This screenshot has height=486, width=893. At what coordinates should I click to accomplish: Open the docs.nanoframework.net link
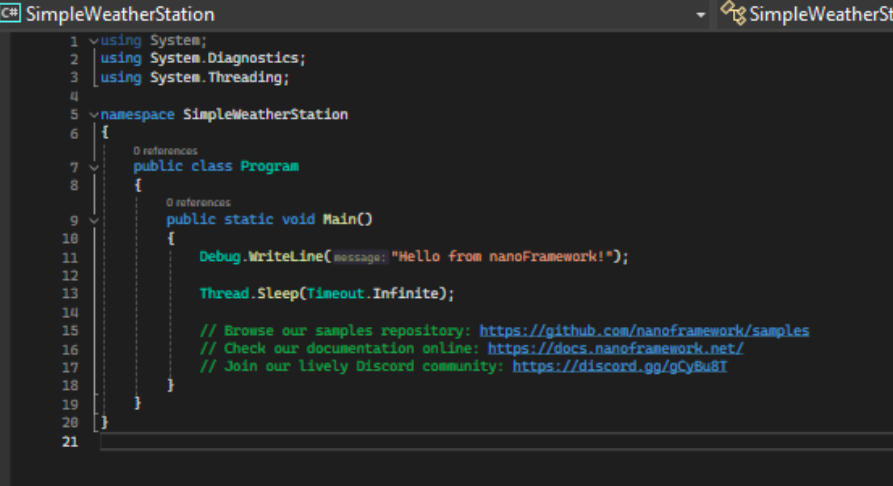point(616,348)
